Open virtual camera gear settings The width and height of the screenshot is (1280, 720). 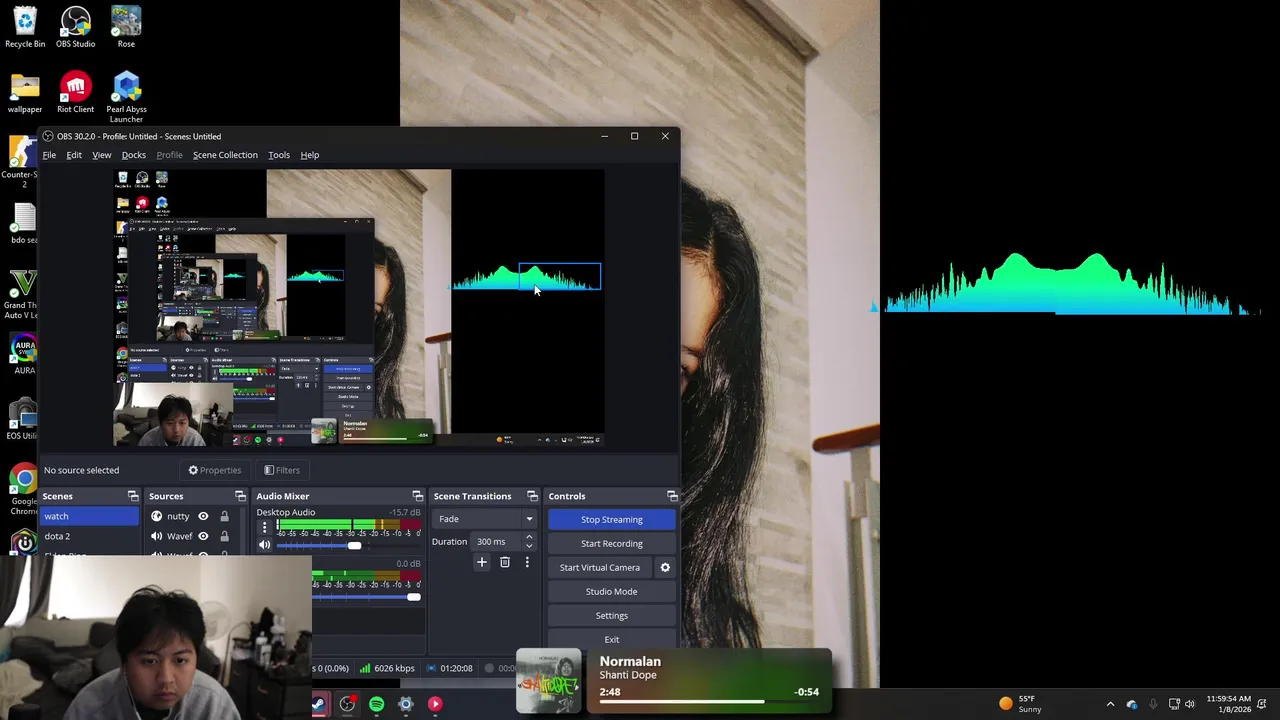pos(665,567)
